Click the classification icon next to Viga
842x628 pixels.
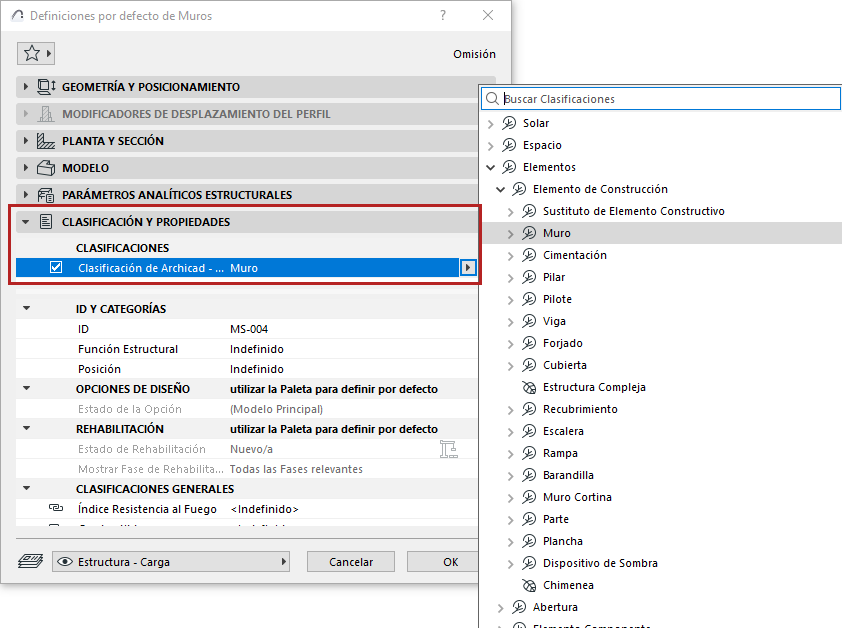pos(529,321)
